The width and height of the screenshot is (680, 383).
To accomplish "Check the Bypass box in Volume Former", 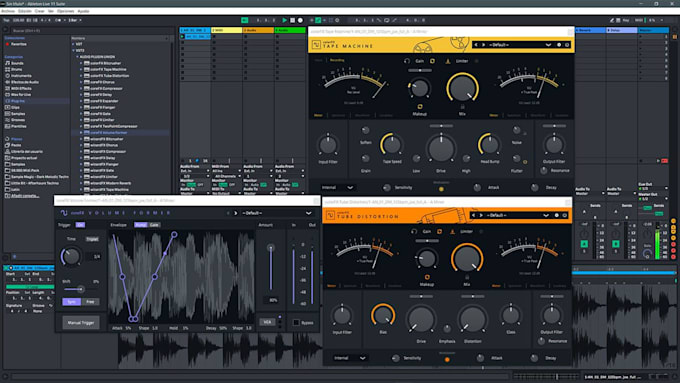I will (296, 323).
